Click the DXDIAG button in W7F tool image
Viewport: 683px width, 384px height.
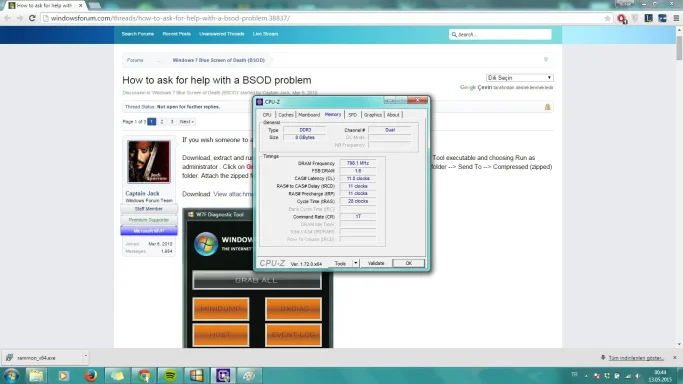(294, 309)
